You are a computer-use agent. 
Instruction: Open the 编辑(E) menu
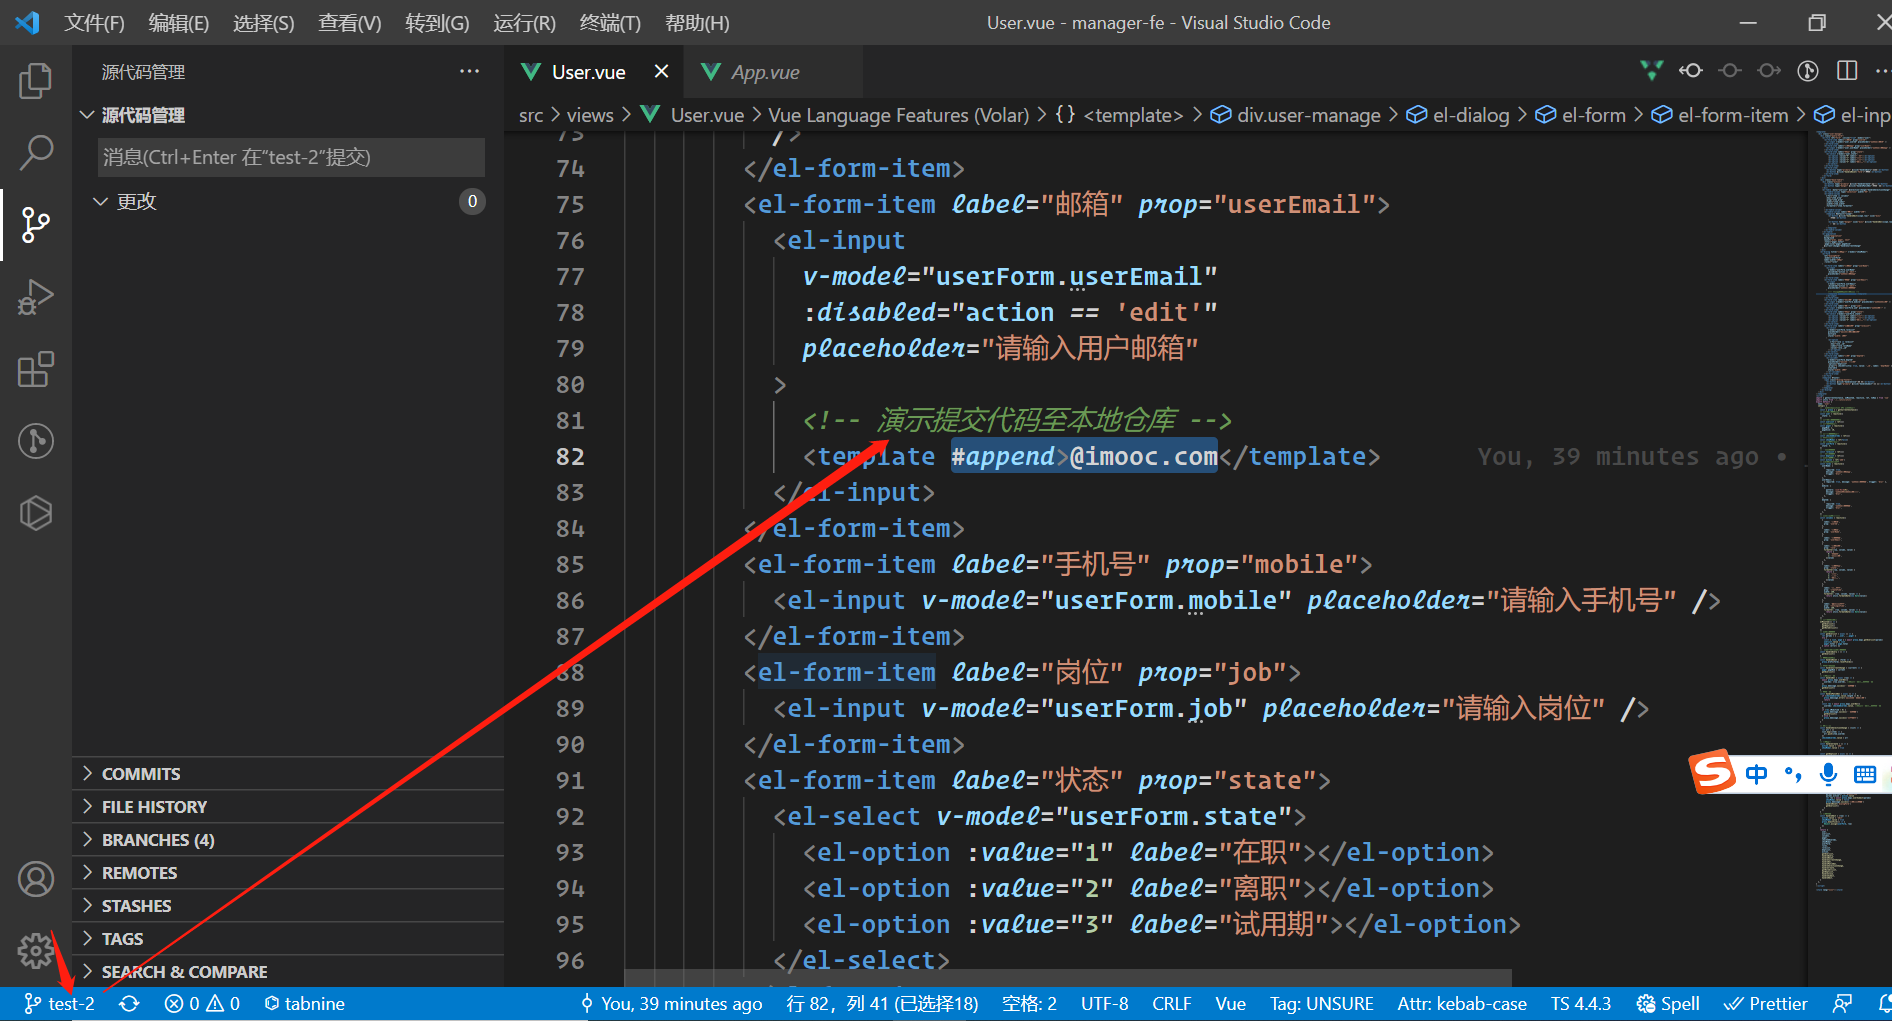179,23
